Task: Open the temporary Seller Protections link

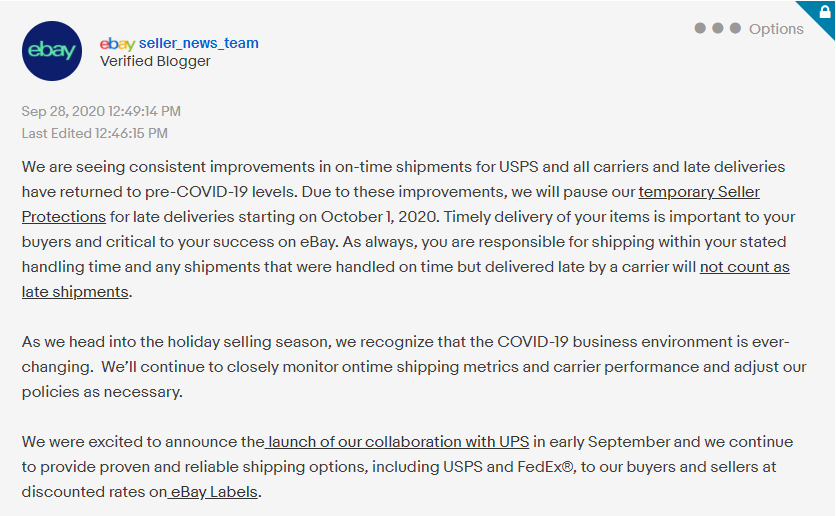Action: pyautogui.click(x=699, y=191)
